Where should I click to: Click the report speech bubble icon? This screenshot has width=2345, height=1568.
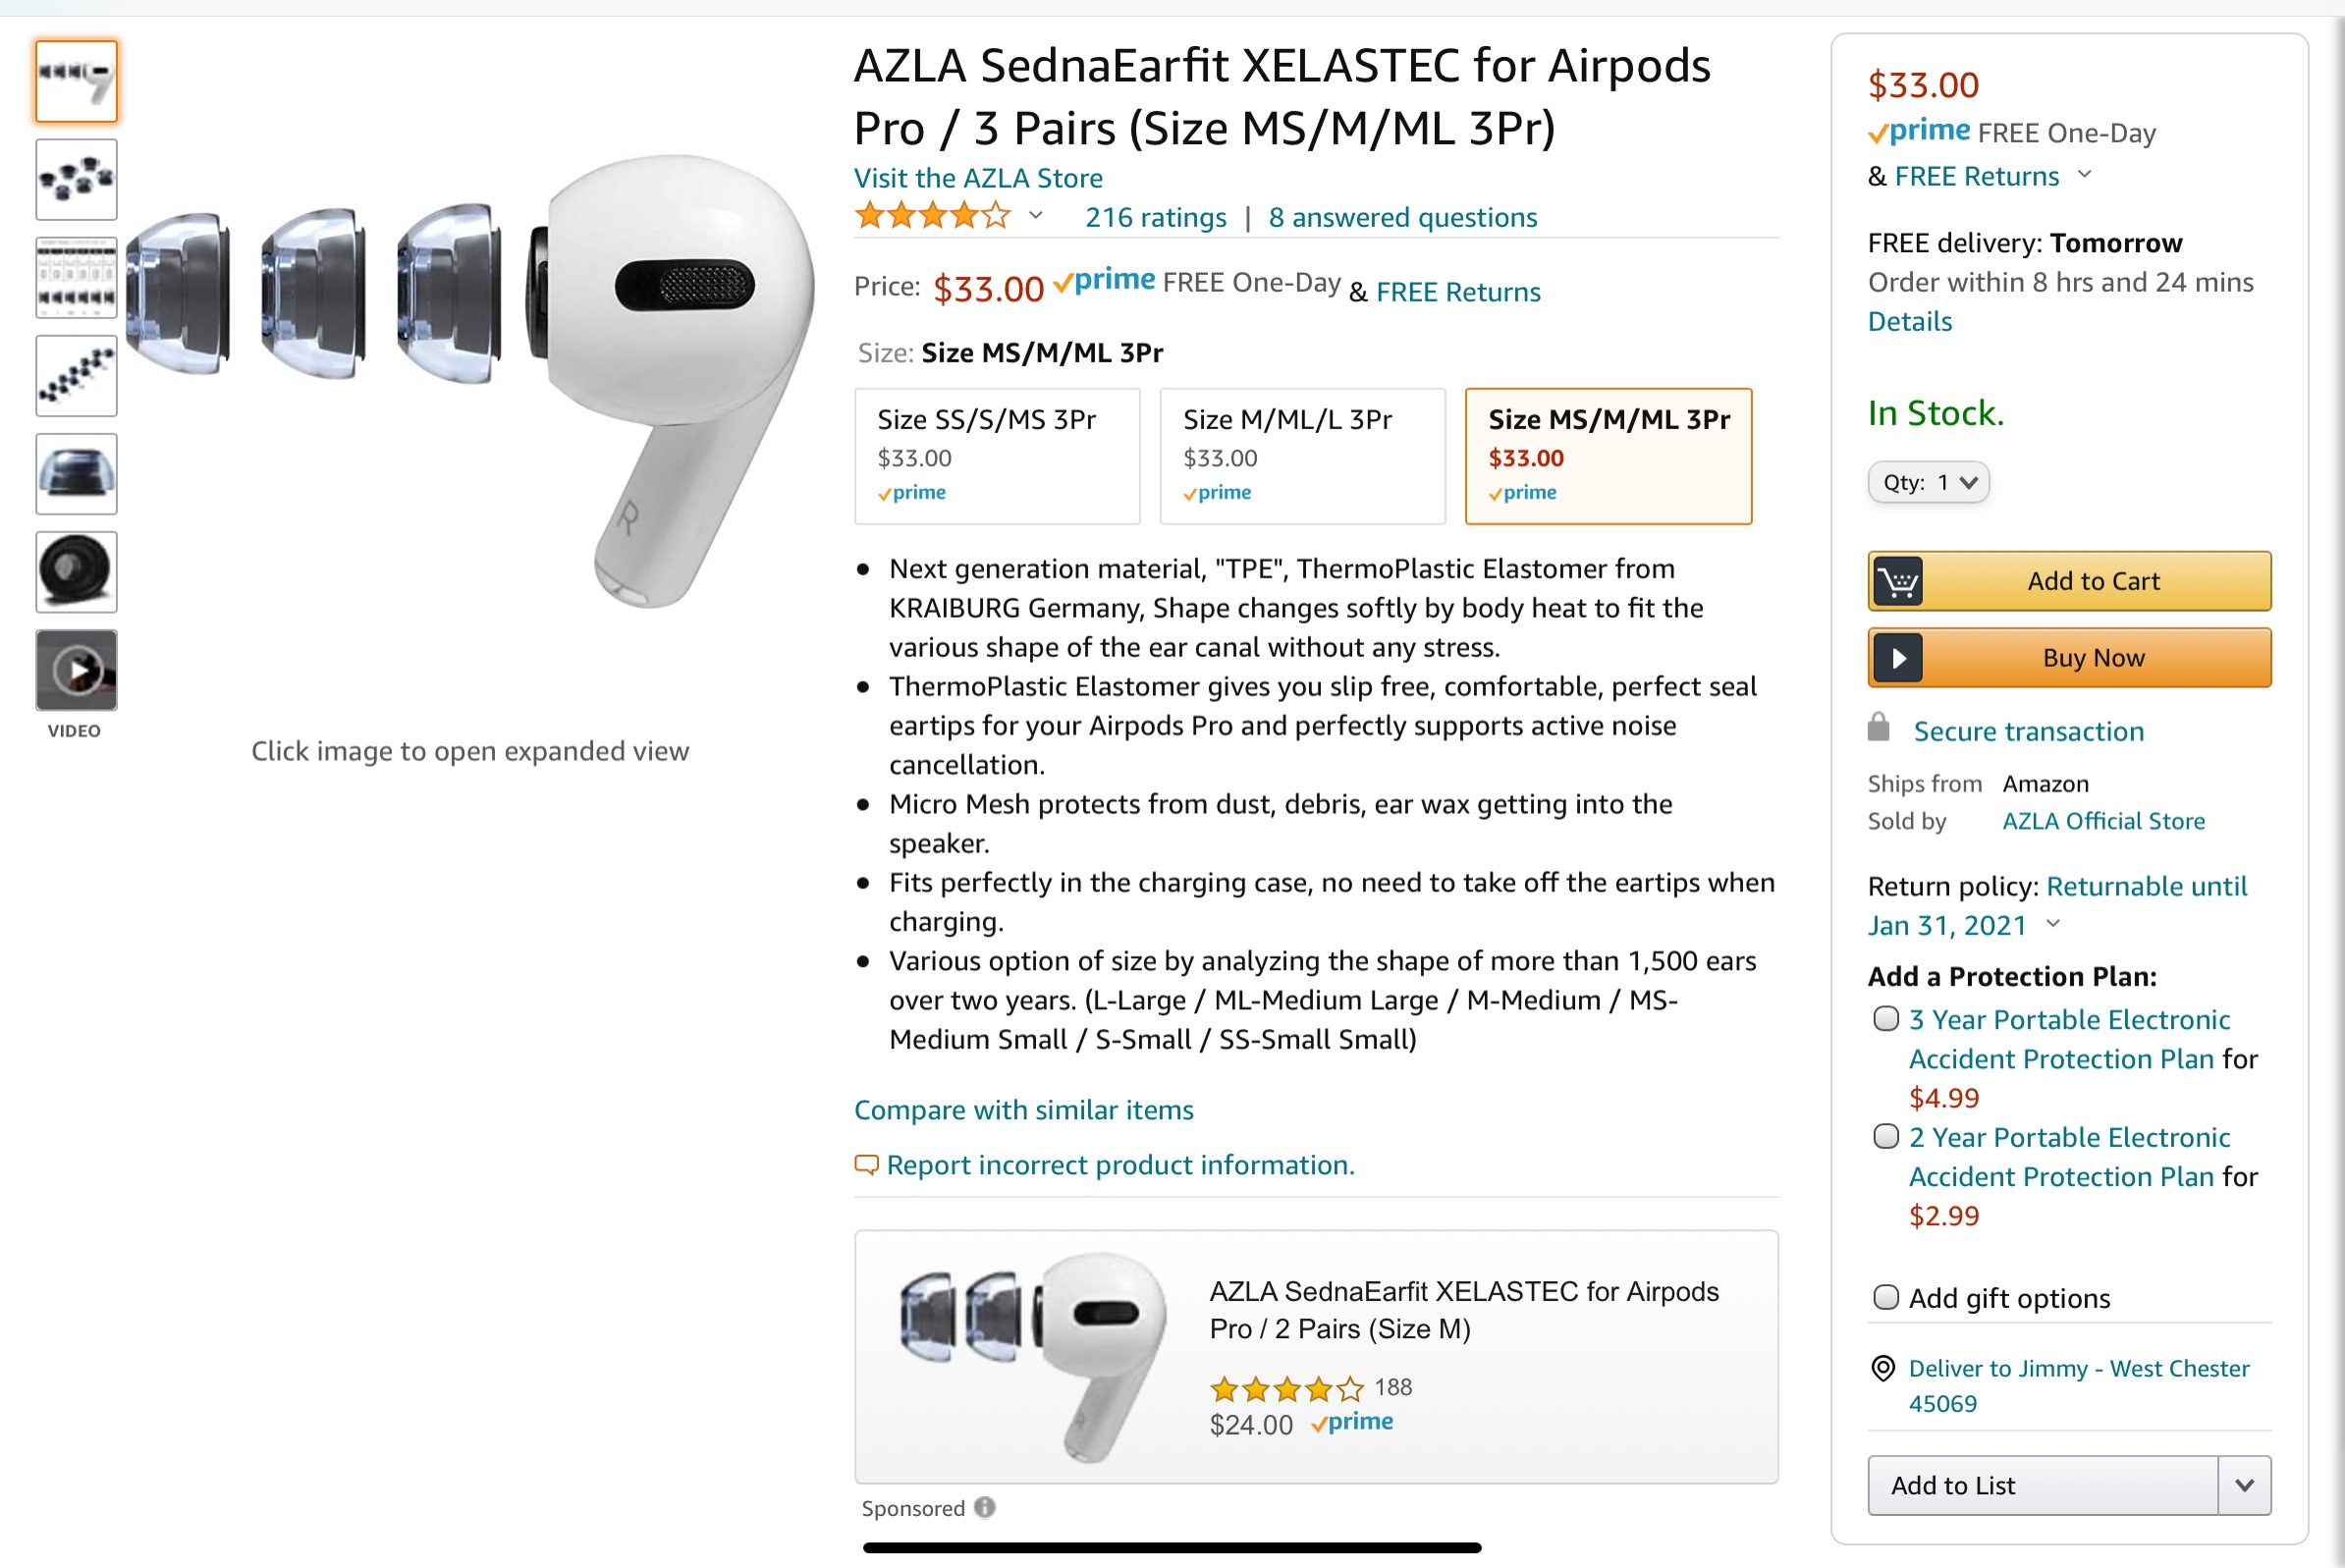pyautogui.click(x=866, y=1165)
